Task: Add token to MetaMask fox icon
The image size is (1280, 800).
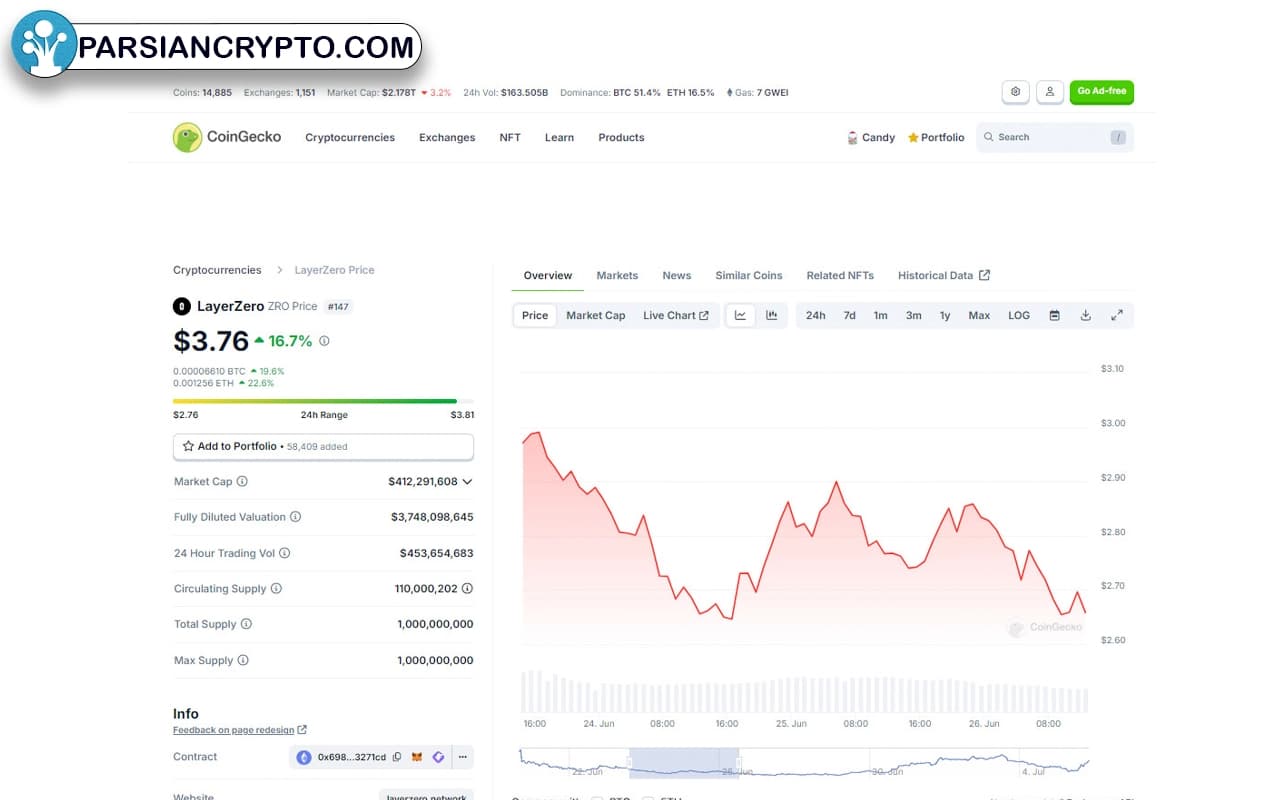Action: [x=418, y=757]
